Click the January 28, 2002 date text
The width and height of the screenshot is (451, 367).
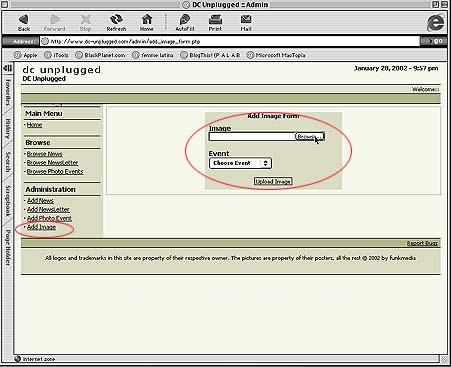point(396,68)
